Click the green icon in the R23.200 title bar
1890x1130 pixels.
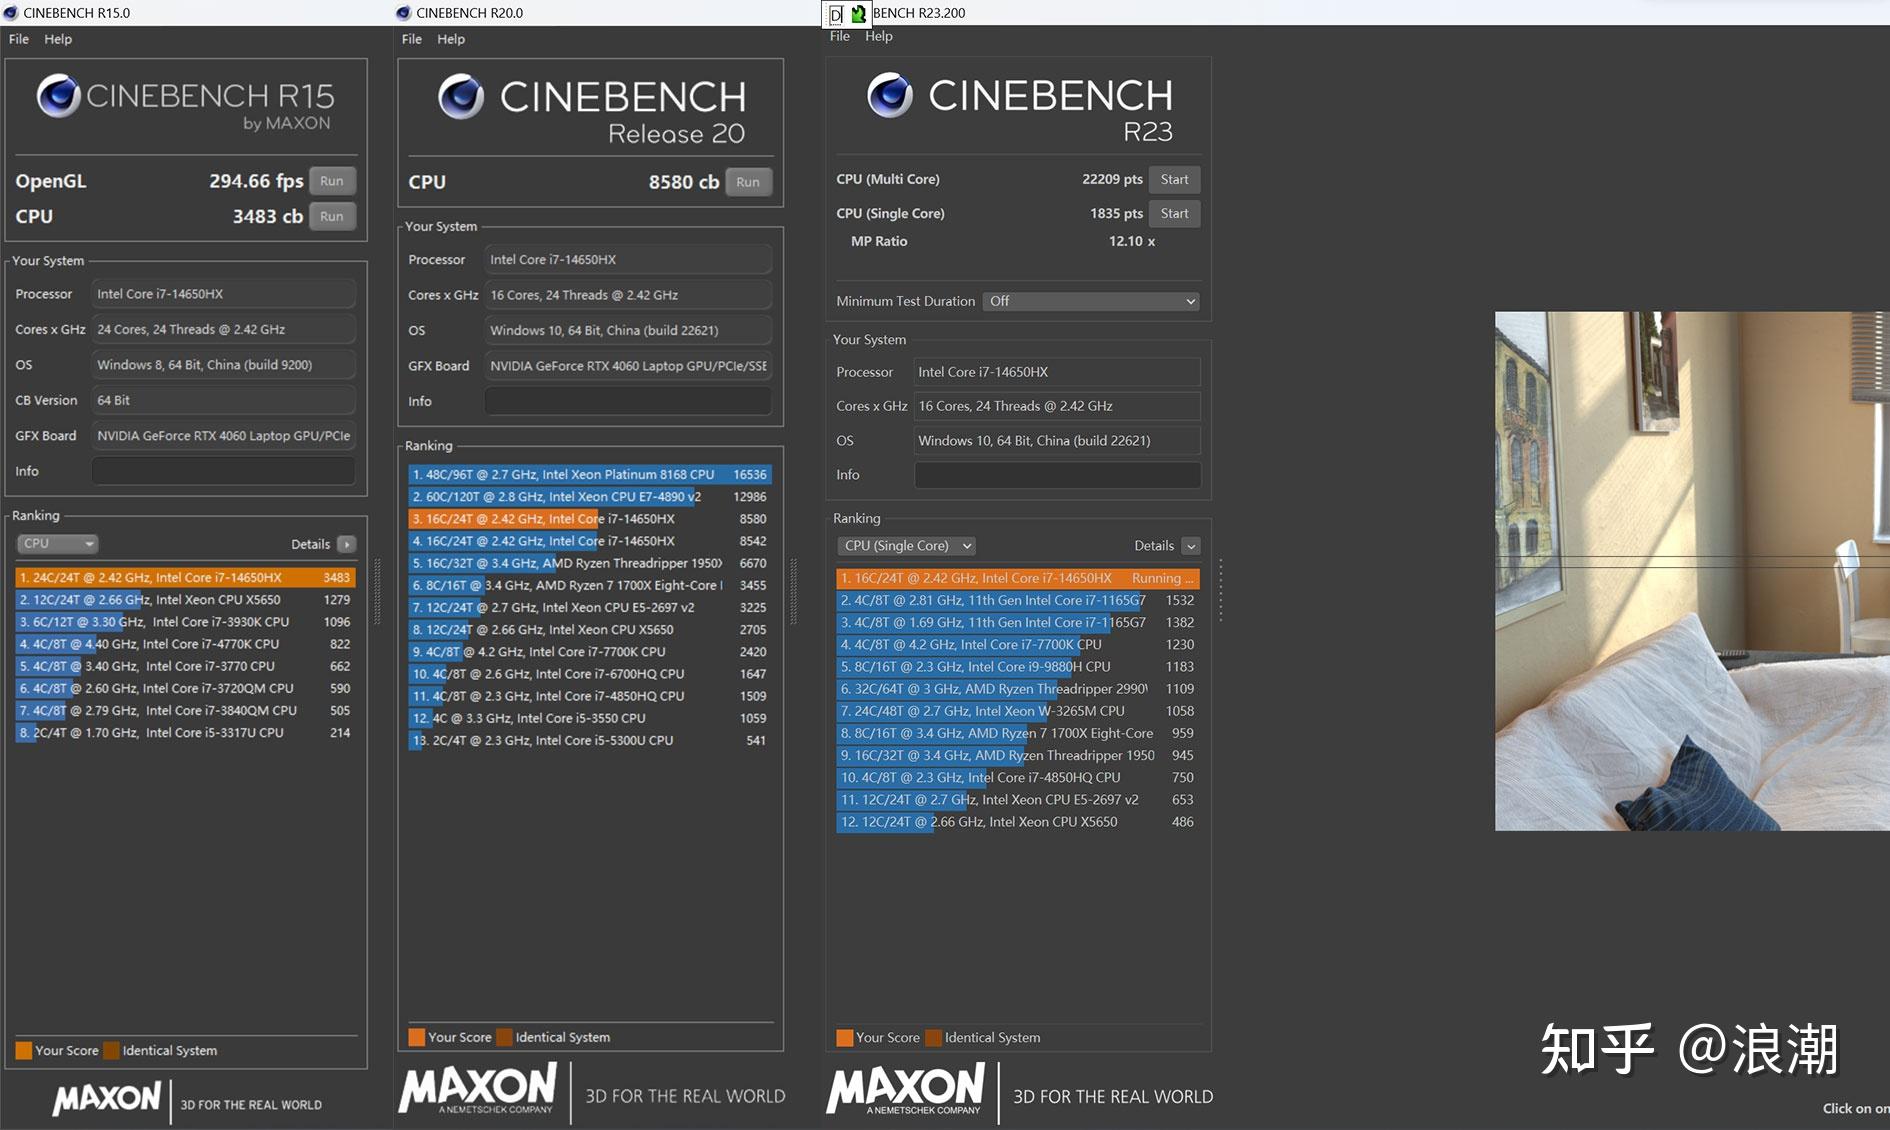click(x=858, y=14)
